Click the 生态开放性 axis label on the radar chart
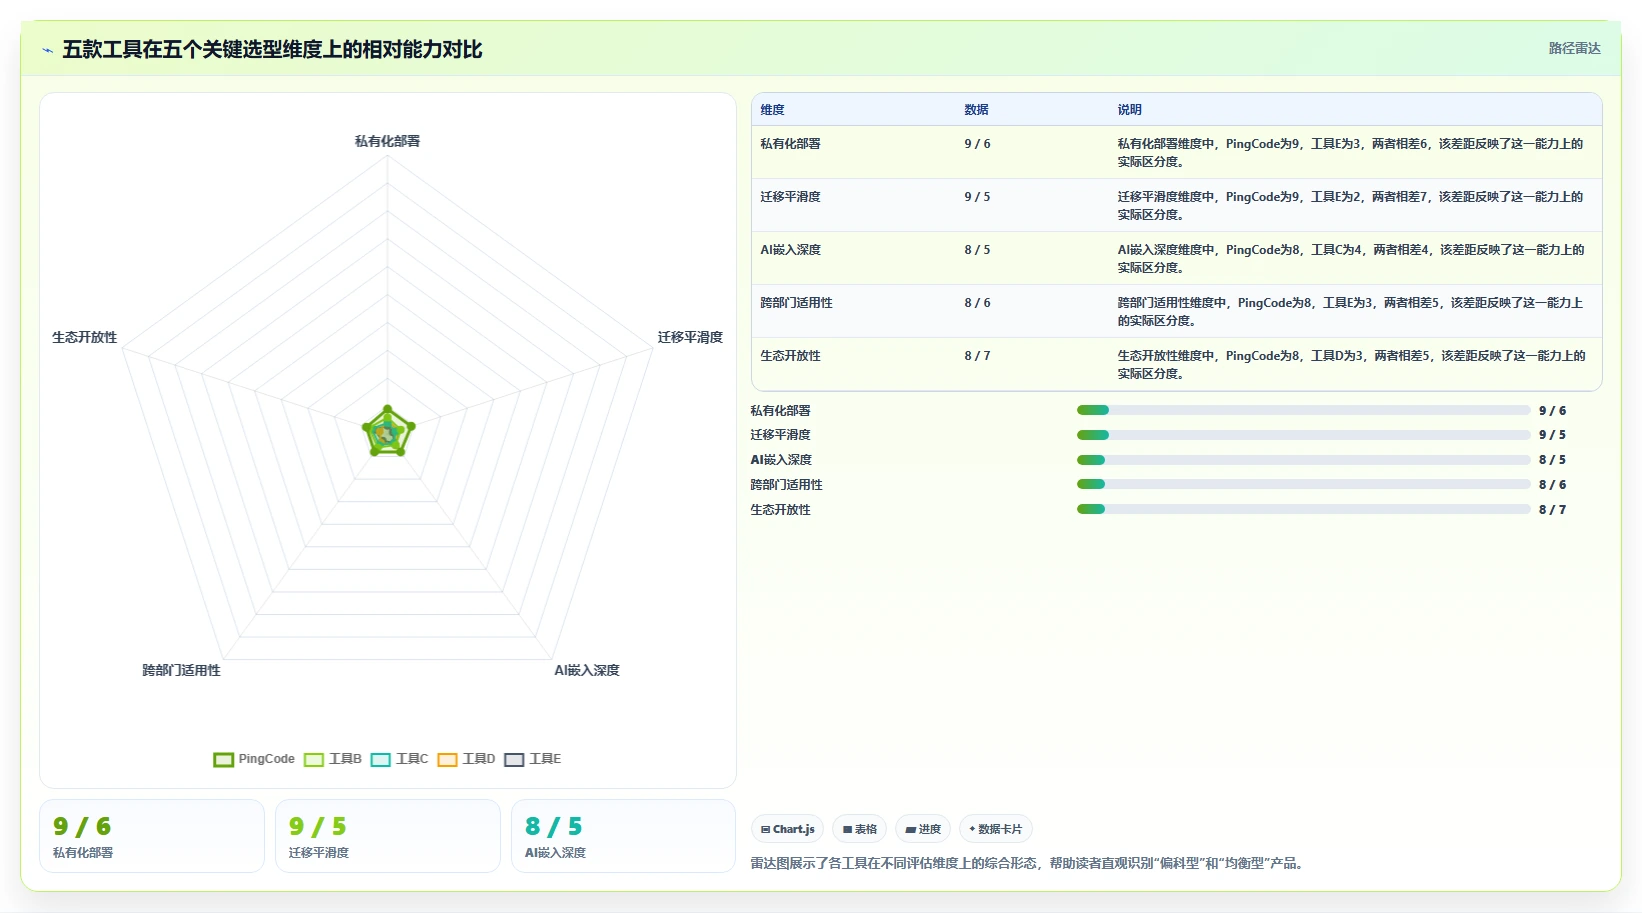This screenshot has height=913, width=1642. pyautogui.click(x=84, y=337)
